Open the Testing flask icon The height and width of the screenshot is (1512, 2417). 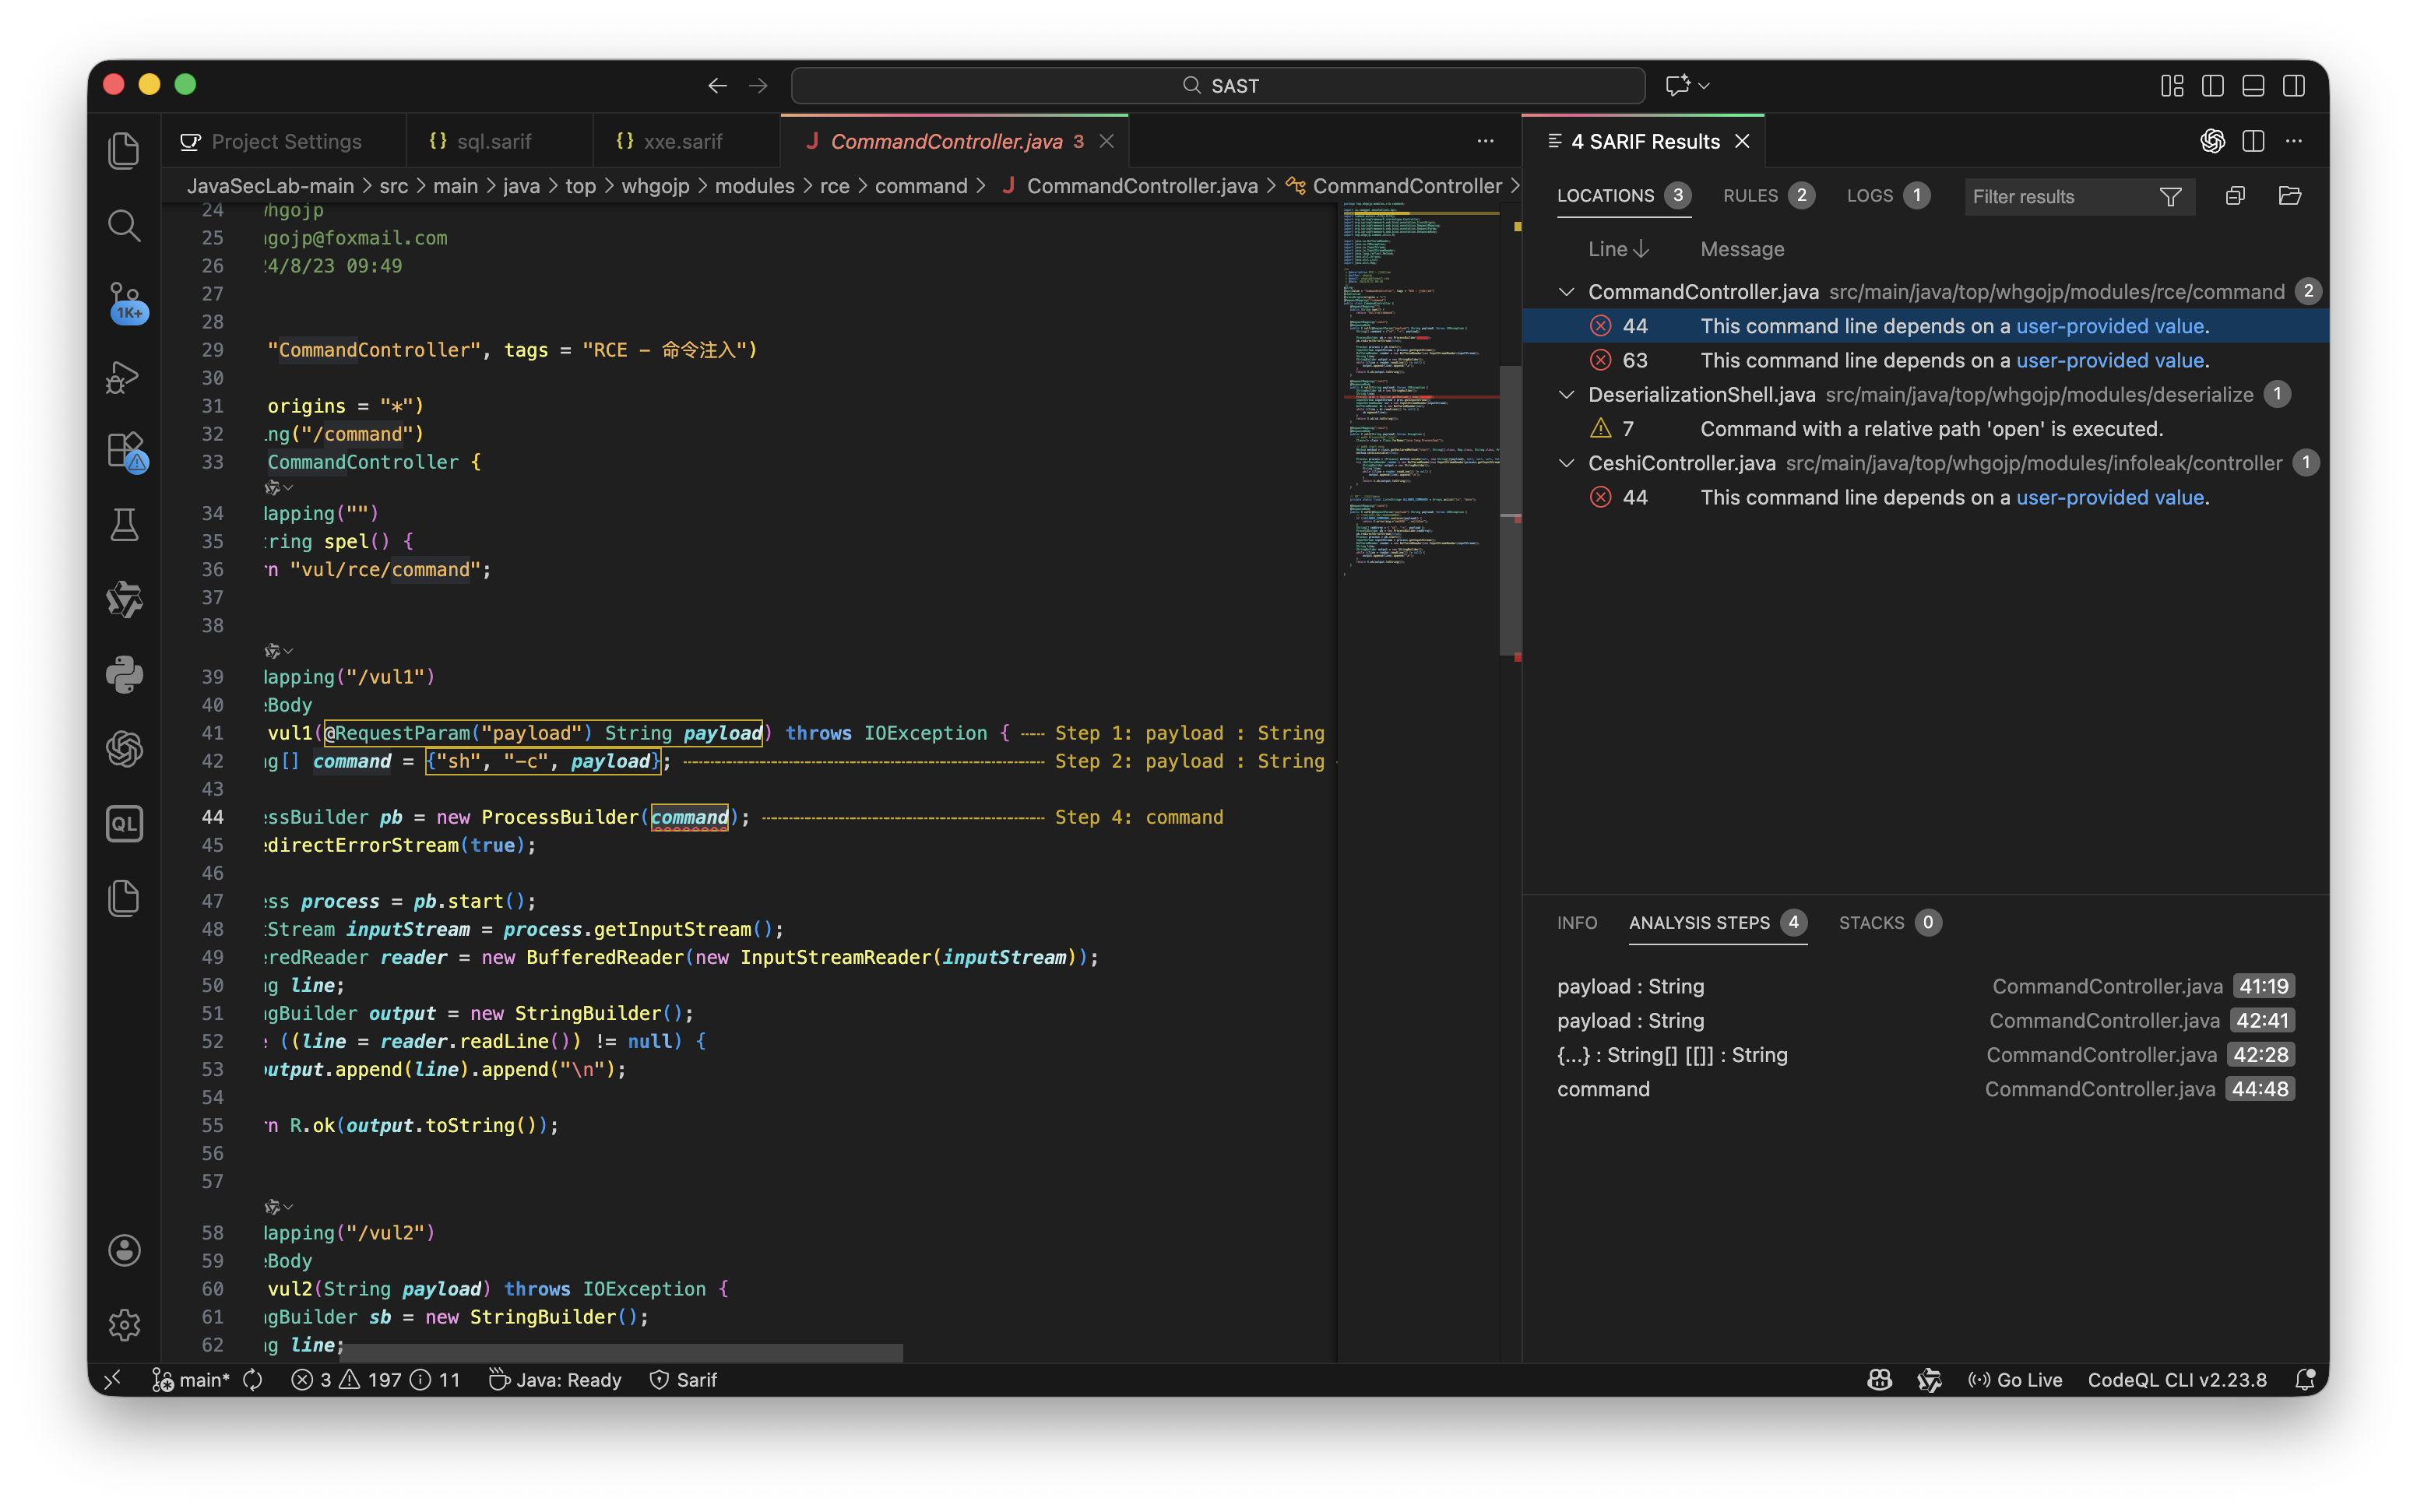(124, 525)
